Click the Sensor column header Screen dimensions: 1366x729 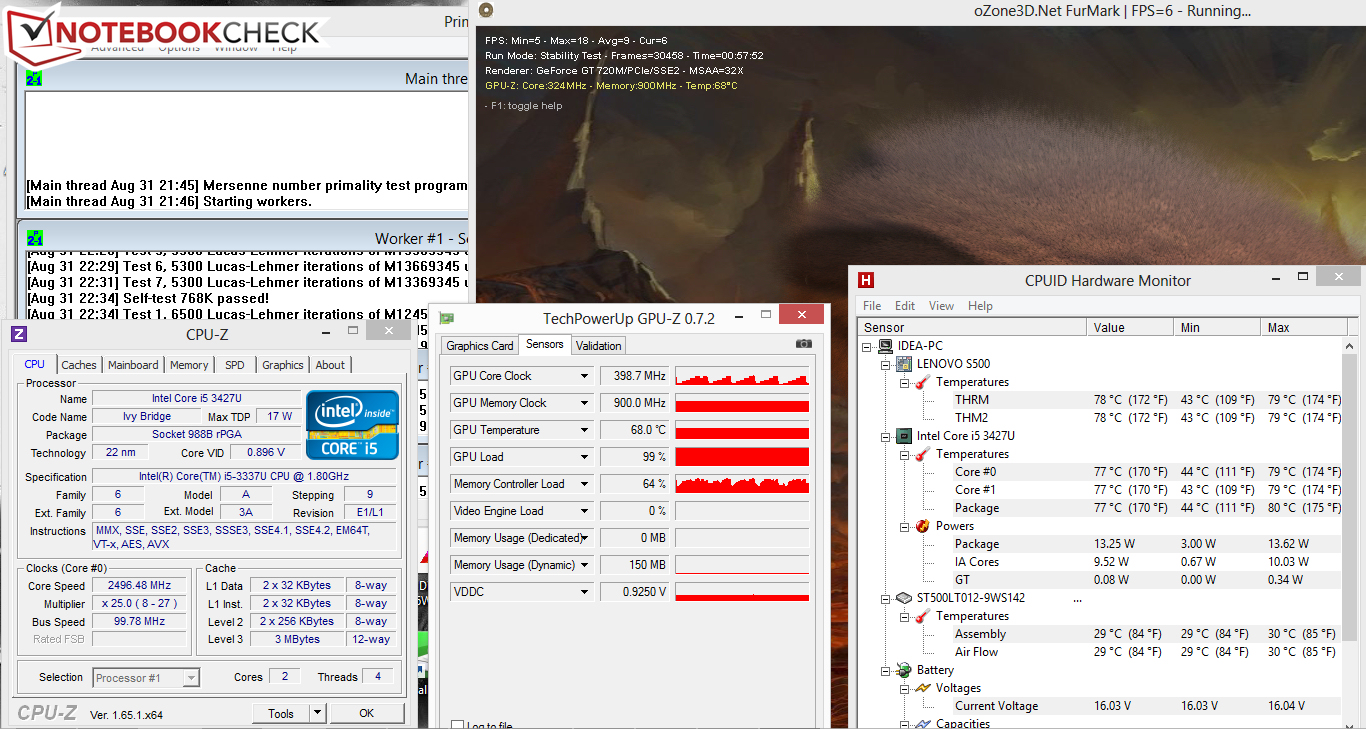coord(972,327)
